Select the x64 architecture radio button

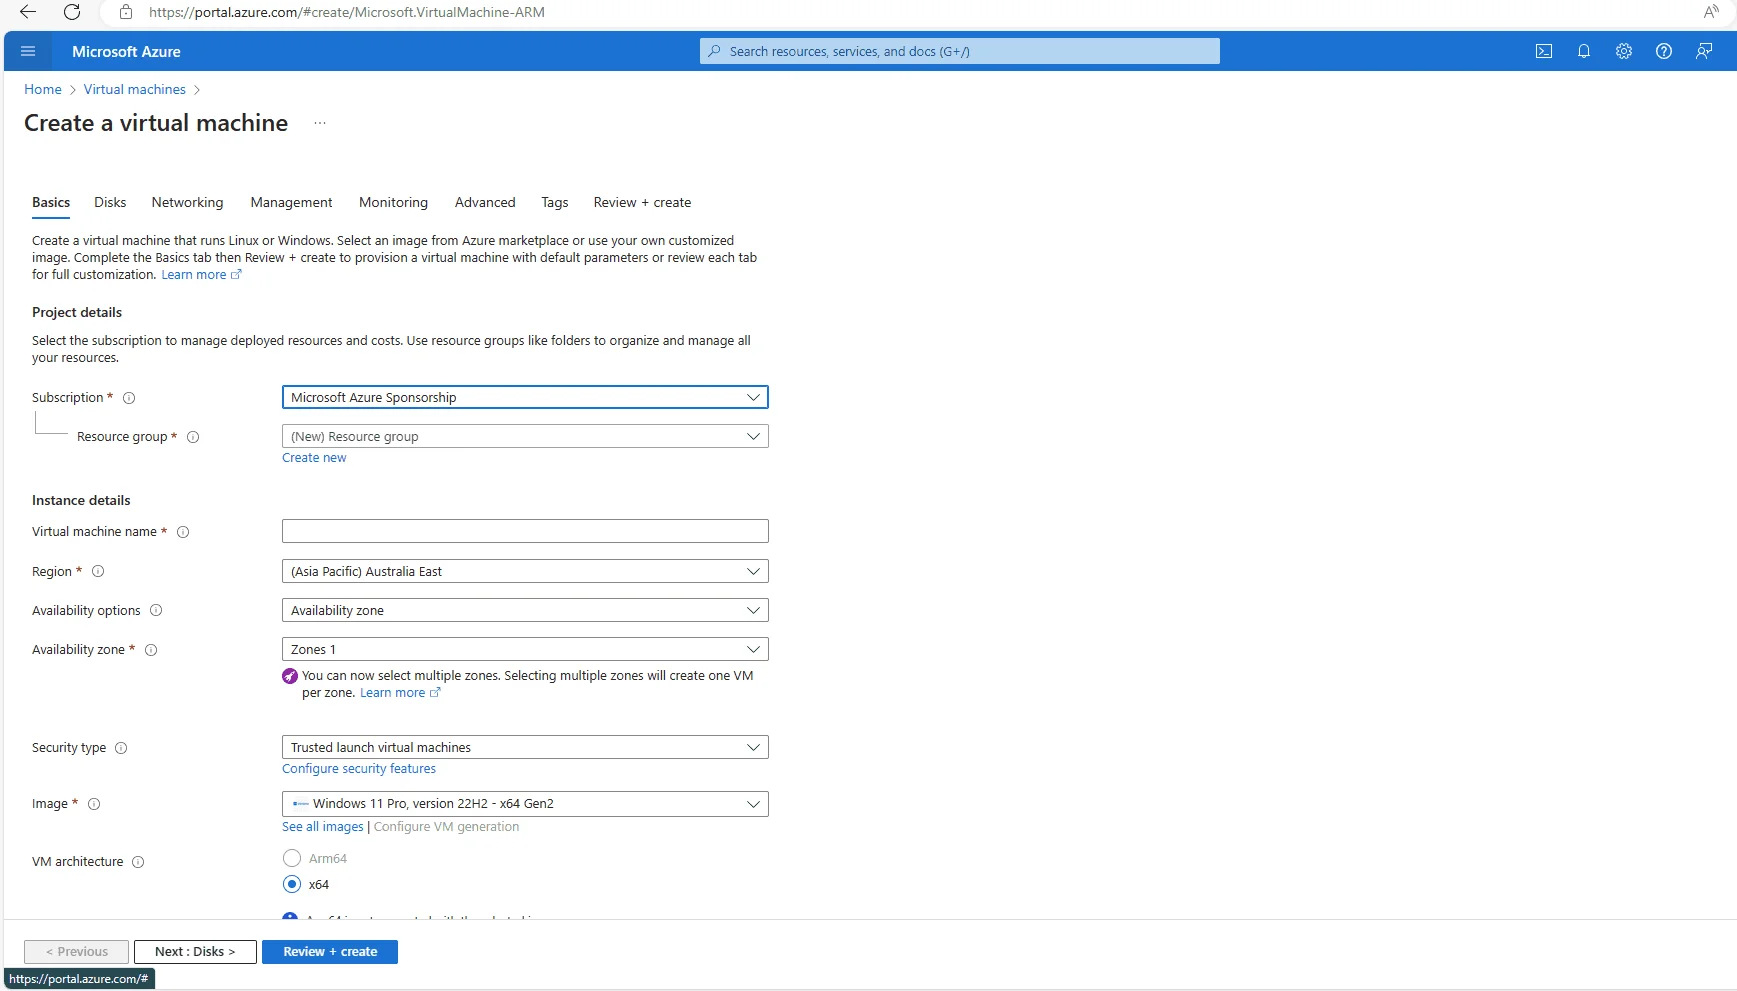(x=292, y=884)
